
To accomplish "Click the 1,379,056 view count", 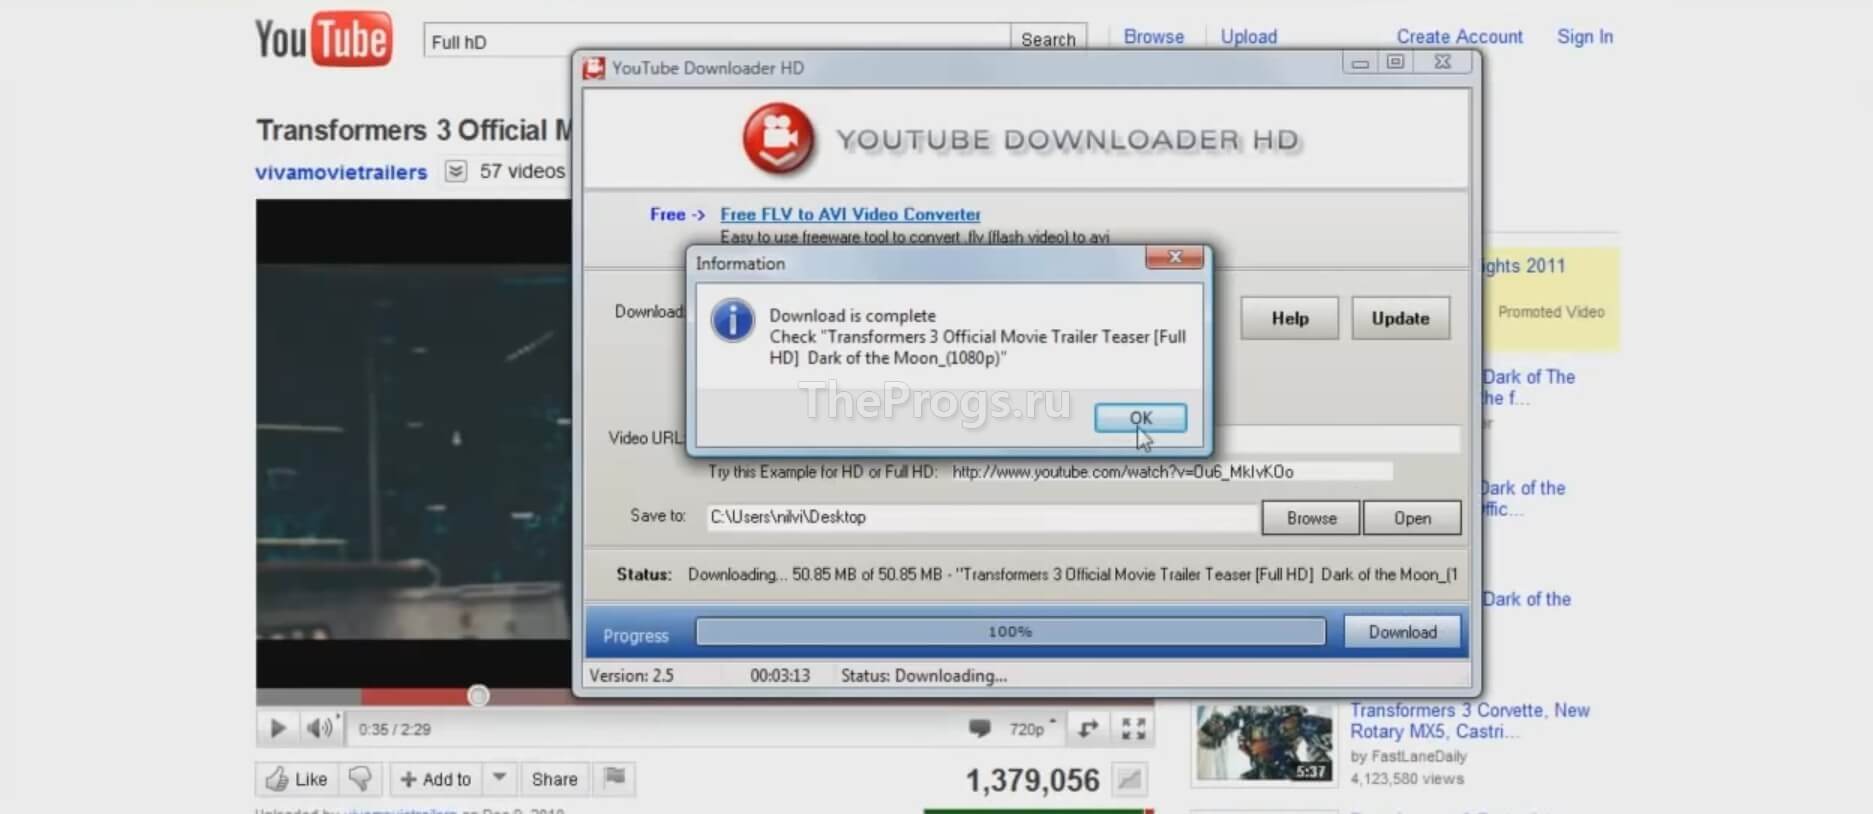I will 1032,781.
